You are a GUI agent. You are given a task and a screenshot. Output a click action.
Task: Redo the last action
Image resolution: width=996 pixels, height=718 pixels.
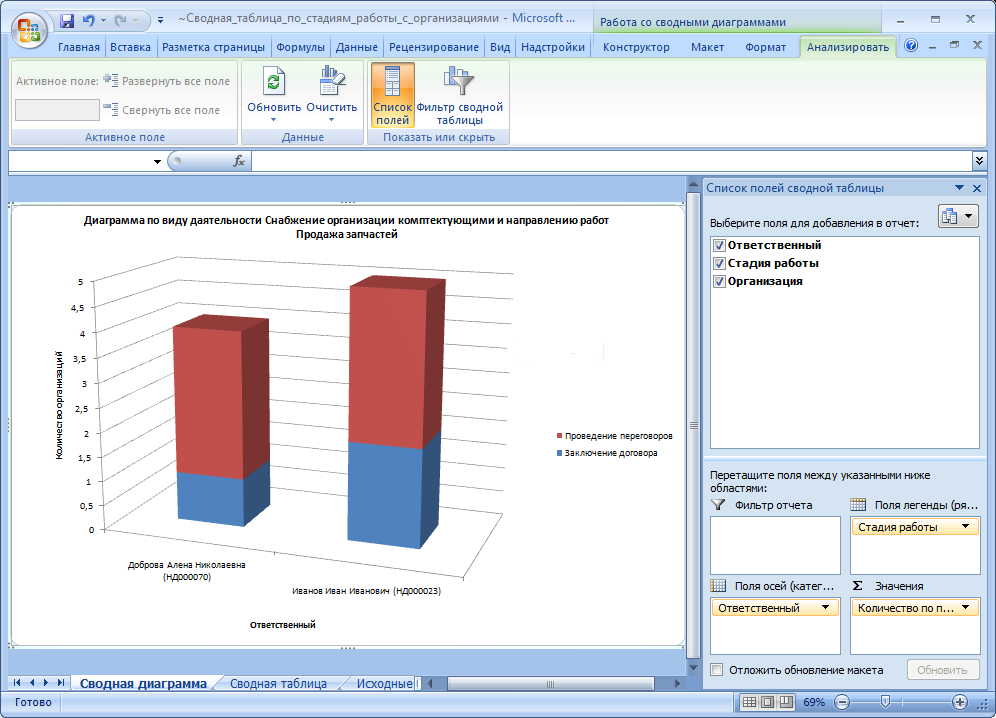[x=120, y=21]
